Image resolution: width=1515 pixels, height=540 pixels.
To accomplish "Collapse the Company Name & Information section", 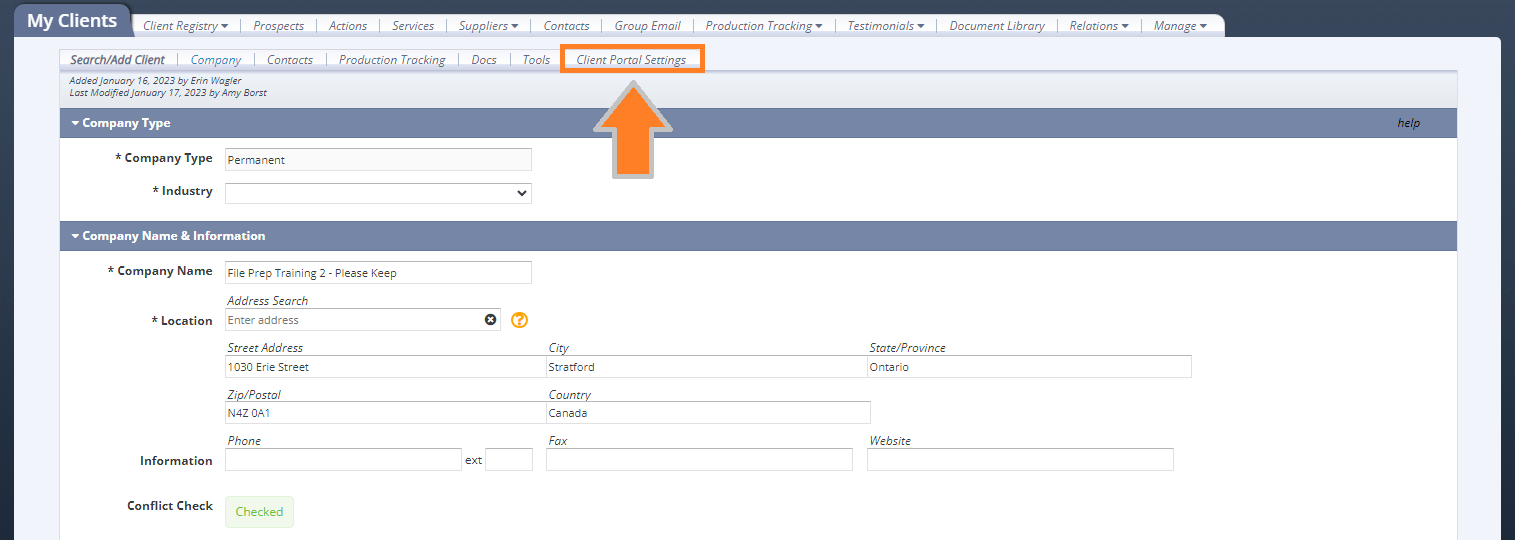I will [x=75, y=236].
